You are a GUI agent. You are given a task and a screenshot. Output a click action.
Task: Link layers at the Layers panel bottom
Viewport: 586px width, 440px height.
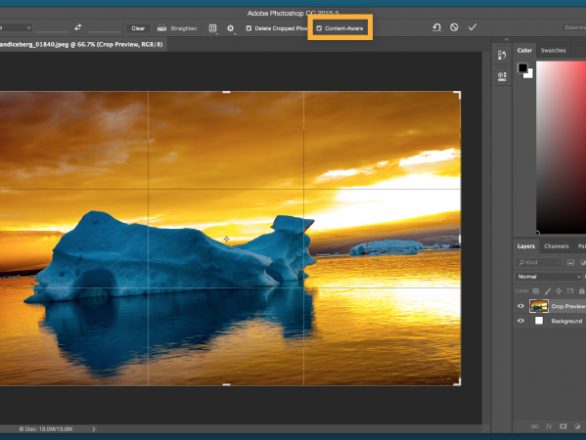[535, 426]
